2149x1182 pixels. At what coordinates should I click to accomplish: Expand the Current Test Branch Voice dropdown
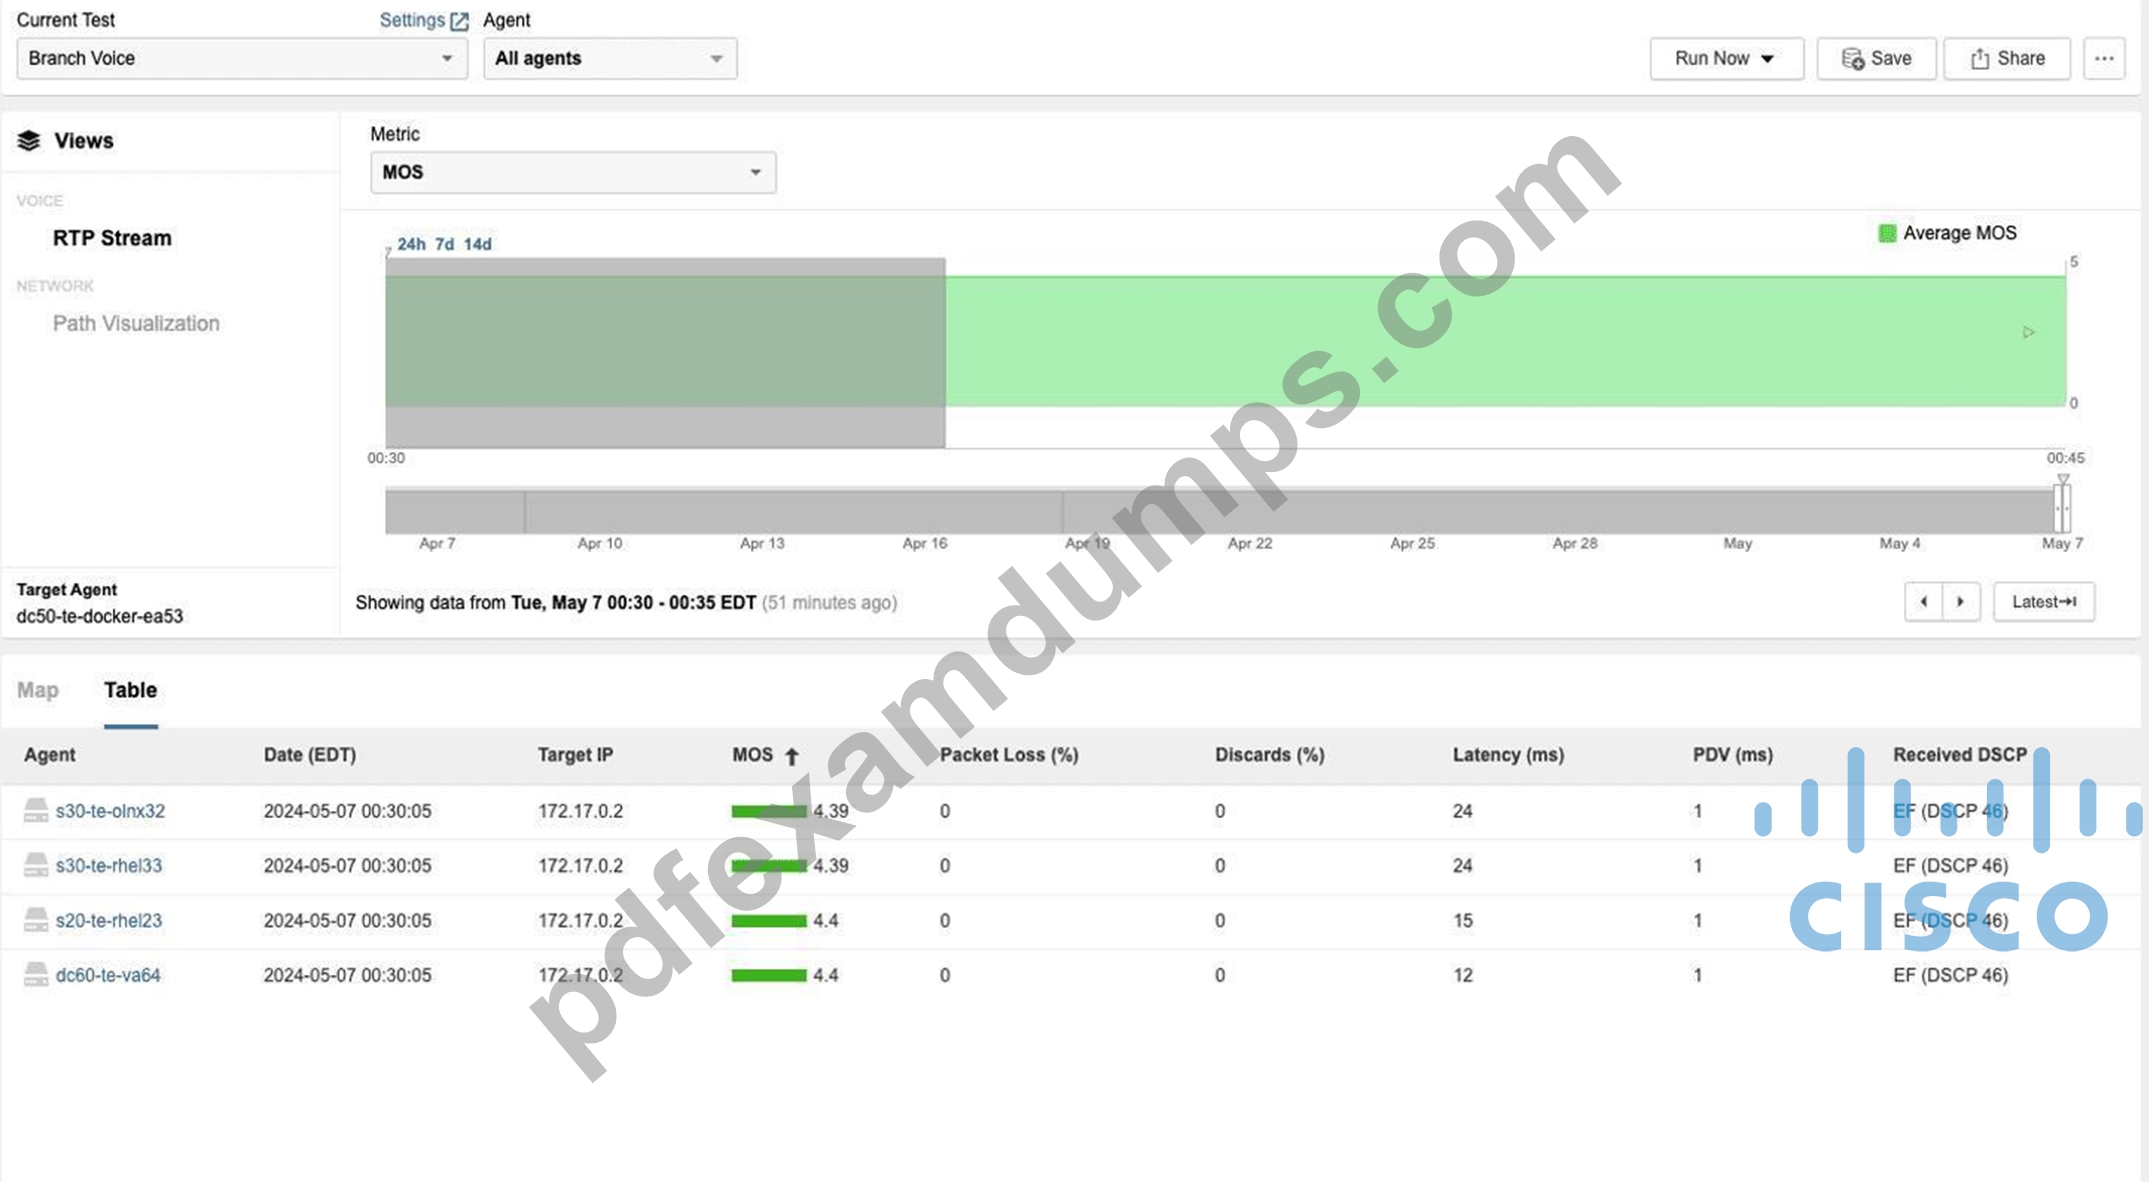242,58
